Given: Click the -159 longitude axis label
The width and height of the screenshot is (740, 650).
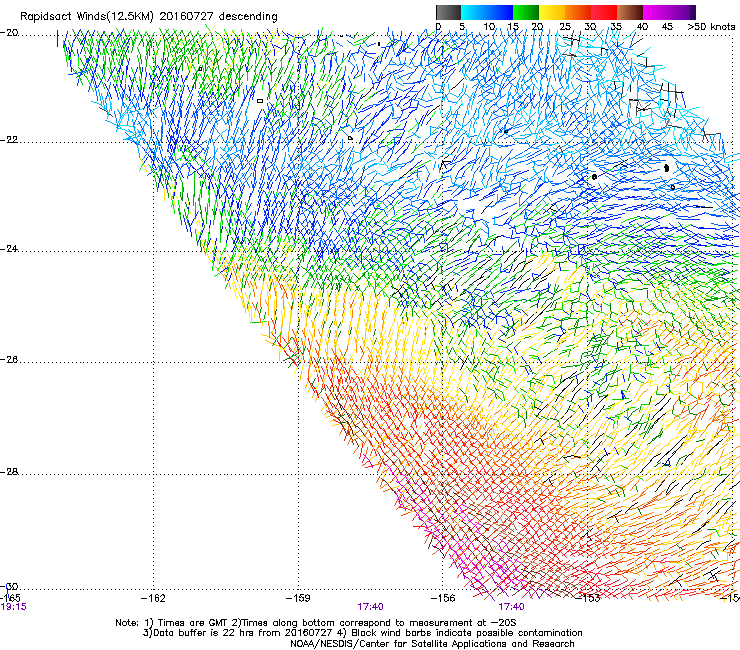Looking at the screenshot, I should [x=298, y=598].
